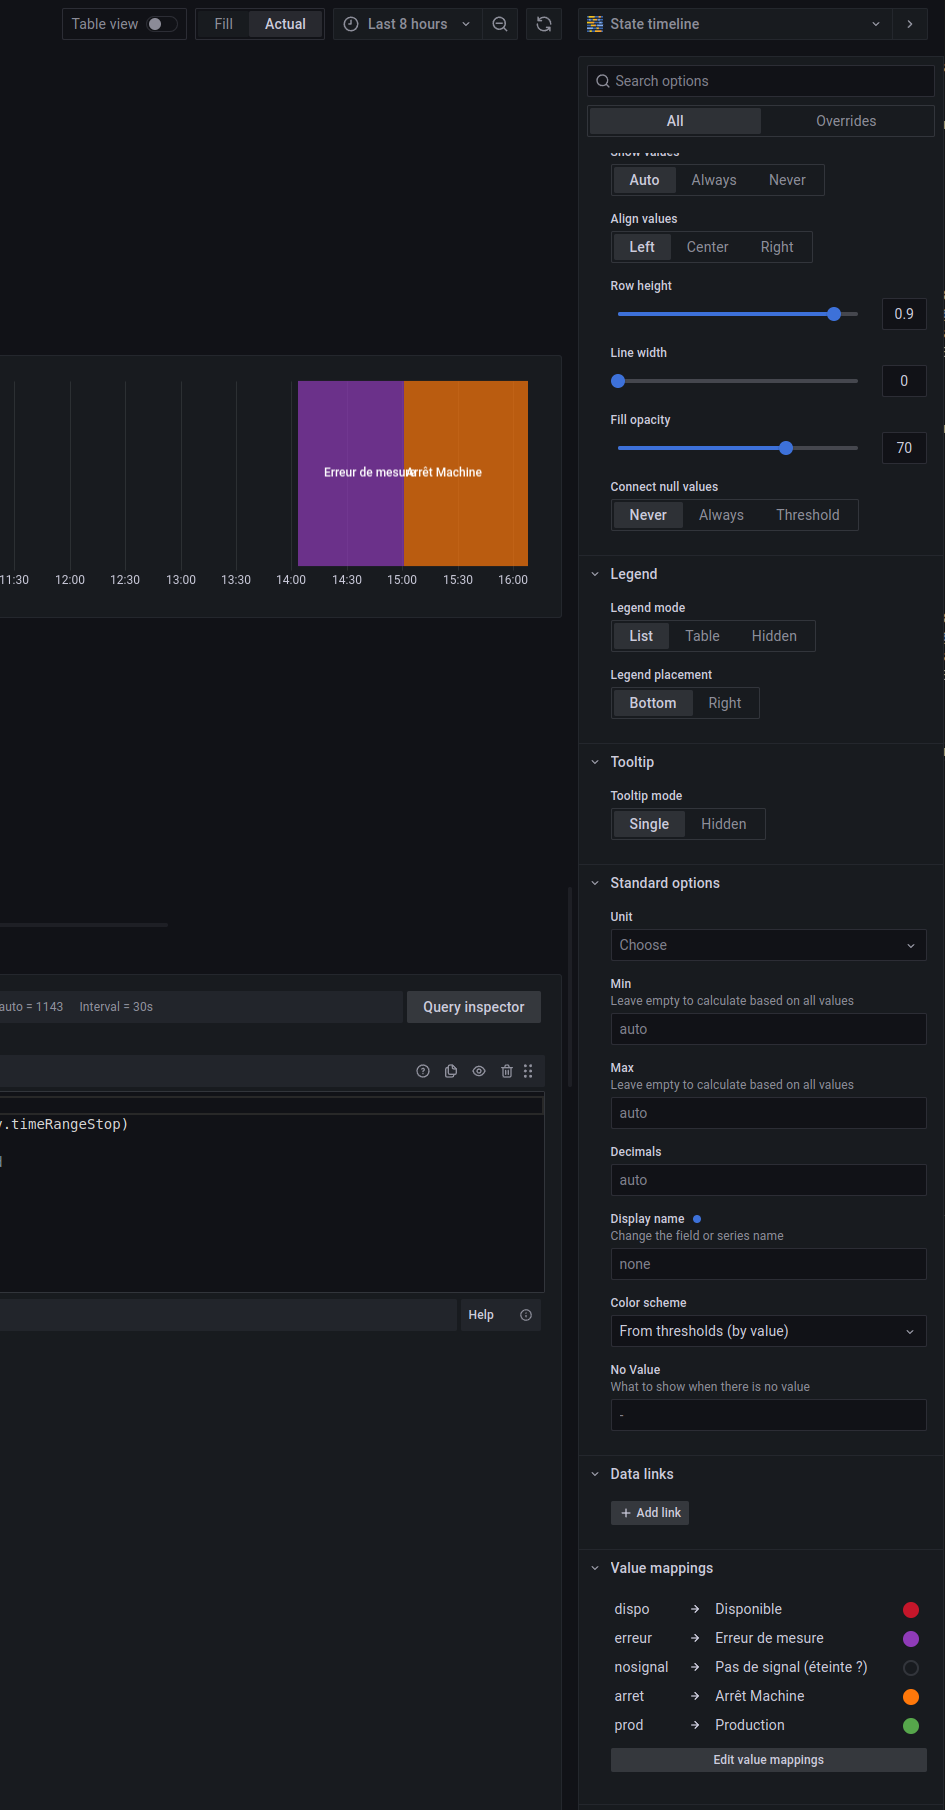Viewport: 945px width, 1810px height.
Task: Set Connect null values to Threshold
Action: (808, 515)
